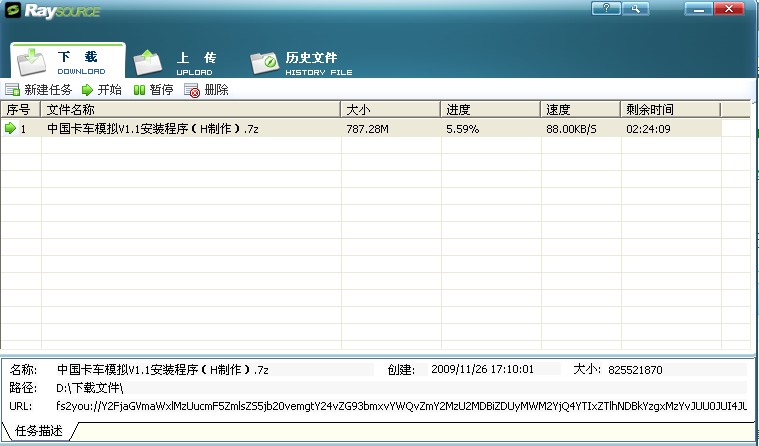Click the speed value 88.00KB/S
This screenshot has height=446, width=759.
[571, 129]
